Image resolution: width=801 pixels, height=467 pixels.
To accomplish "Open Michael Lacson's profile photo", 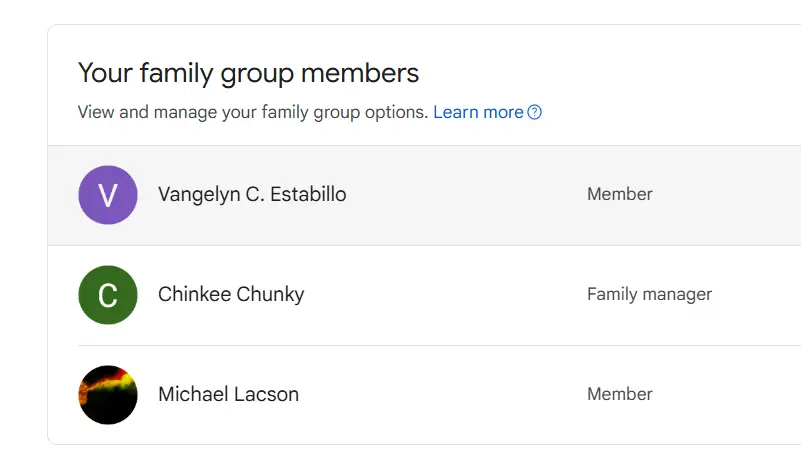I will coord(108,395).
